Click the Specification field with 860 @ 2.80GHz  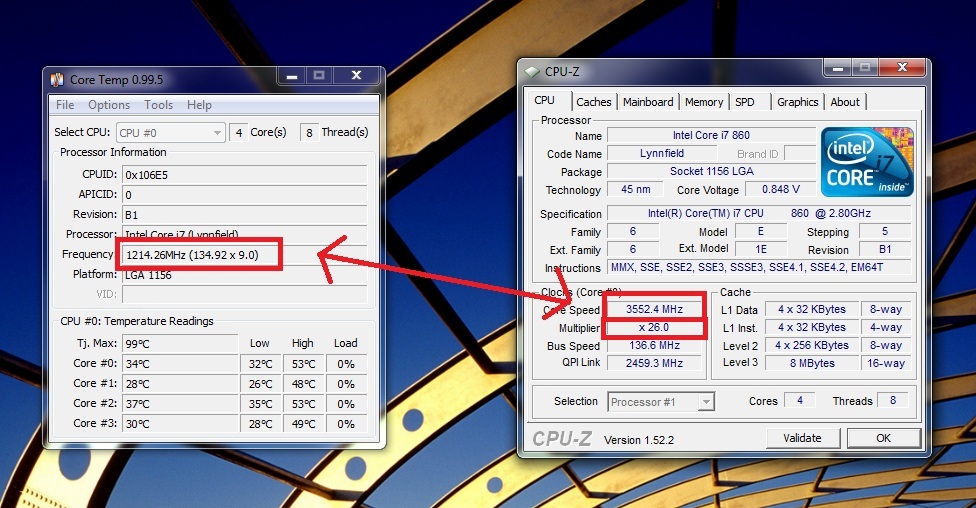tap(759, 214)
